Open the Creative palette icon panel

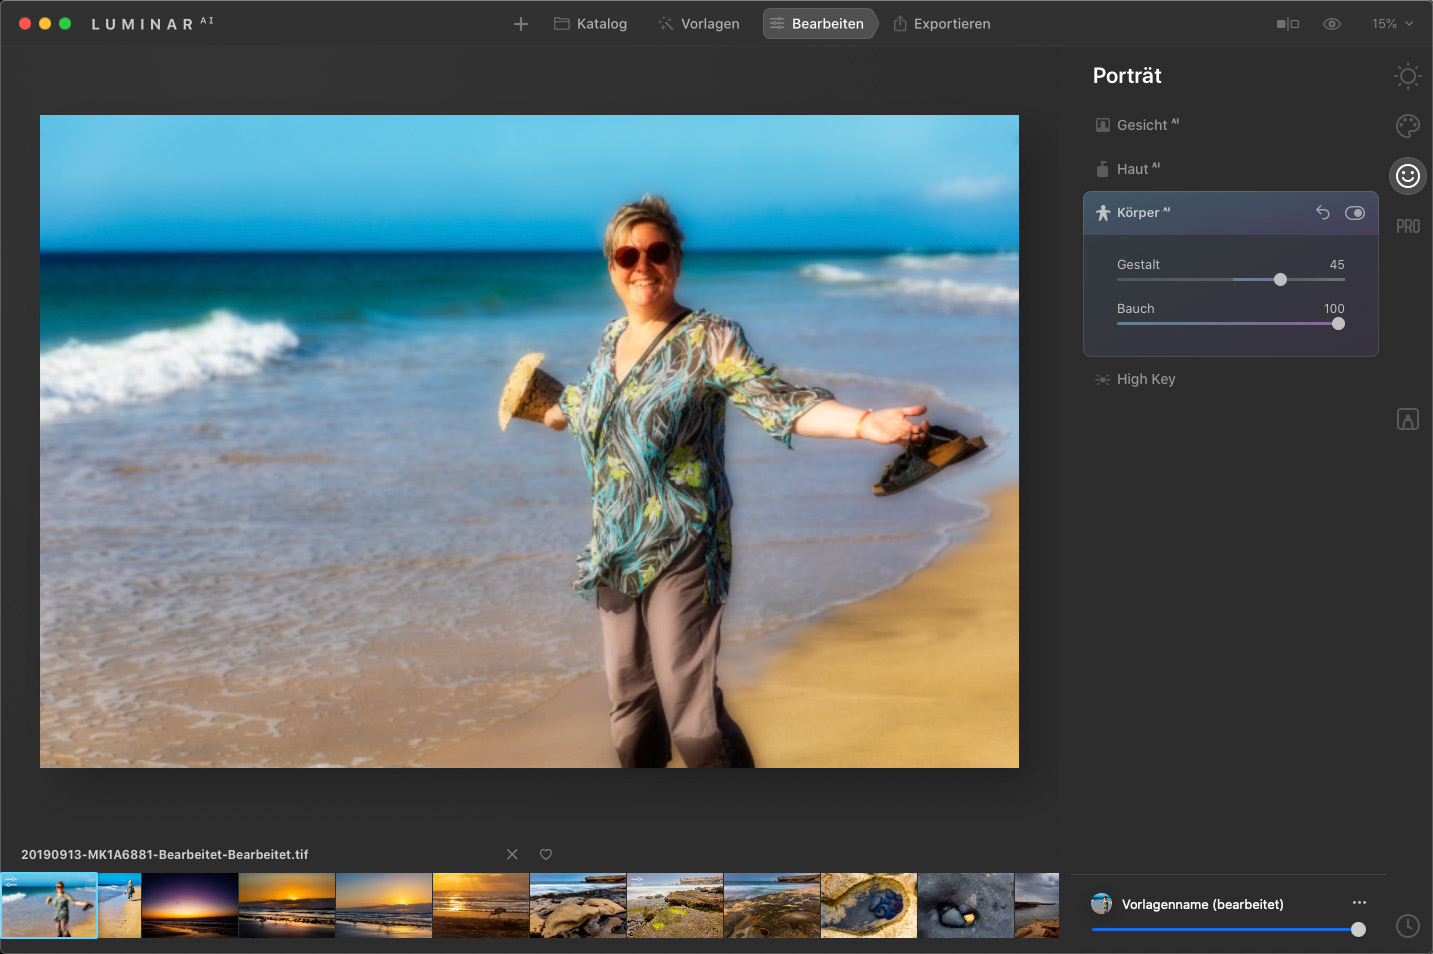coord(1407,126)
